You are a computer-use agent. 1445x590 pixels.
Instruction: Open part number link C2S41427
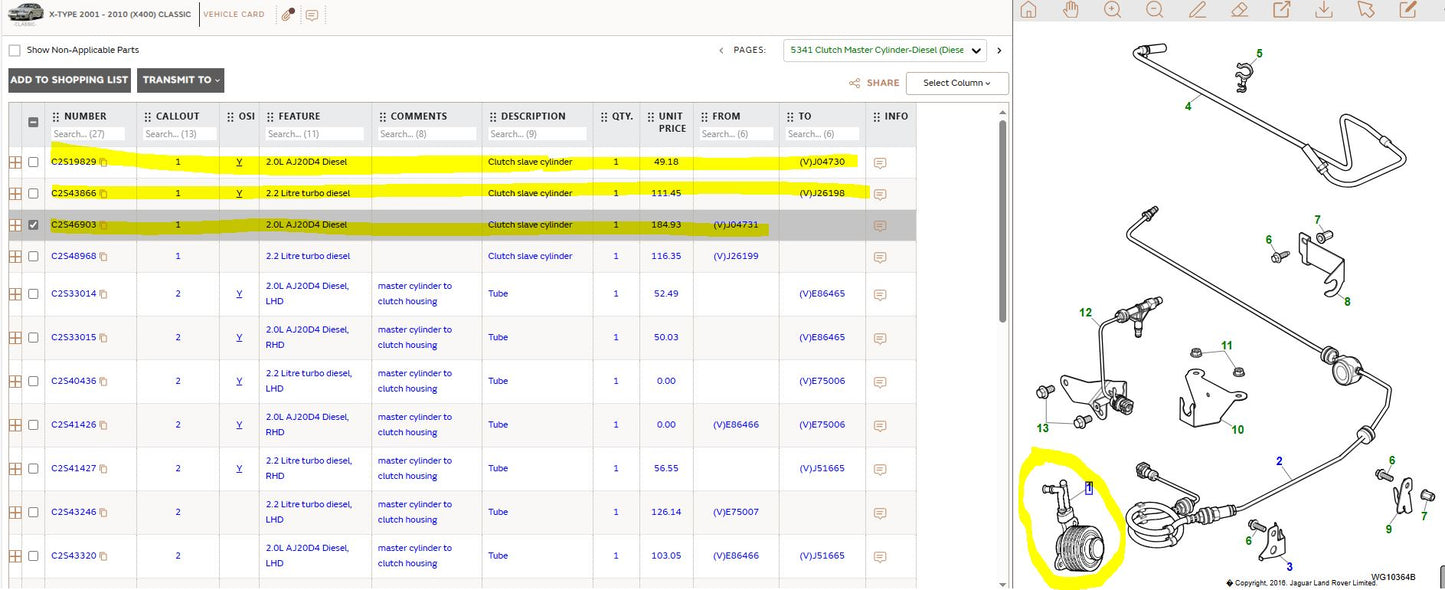pos(74,469)
